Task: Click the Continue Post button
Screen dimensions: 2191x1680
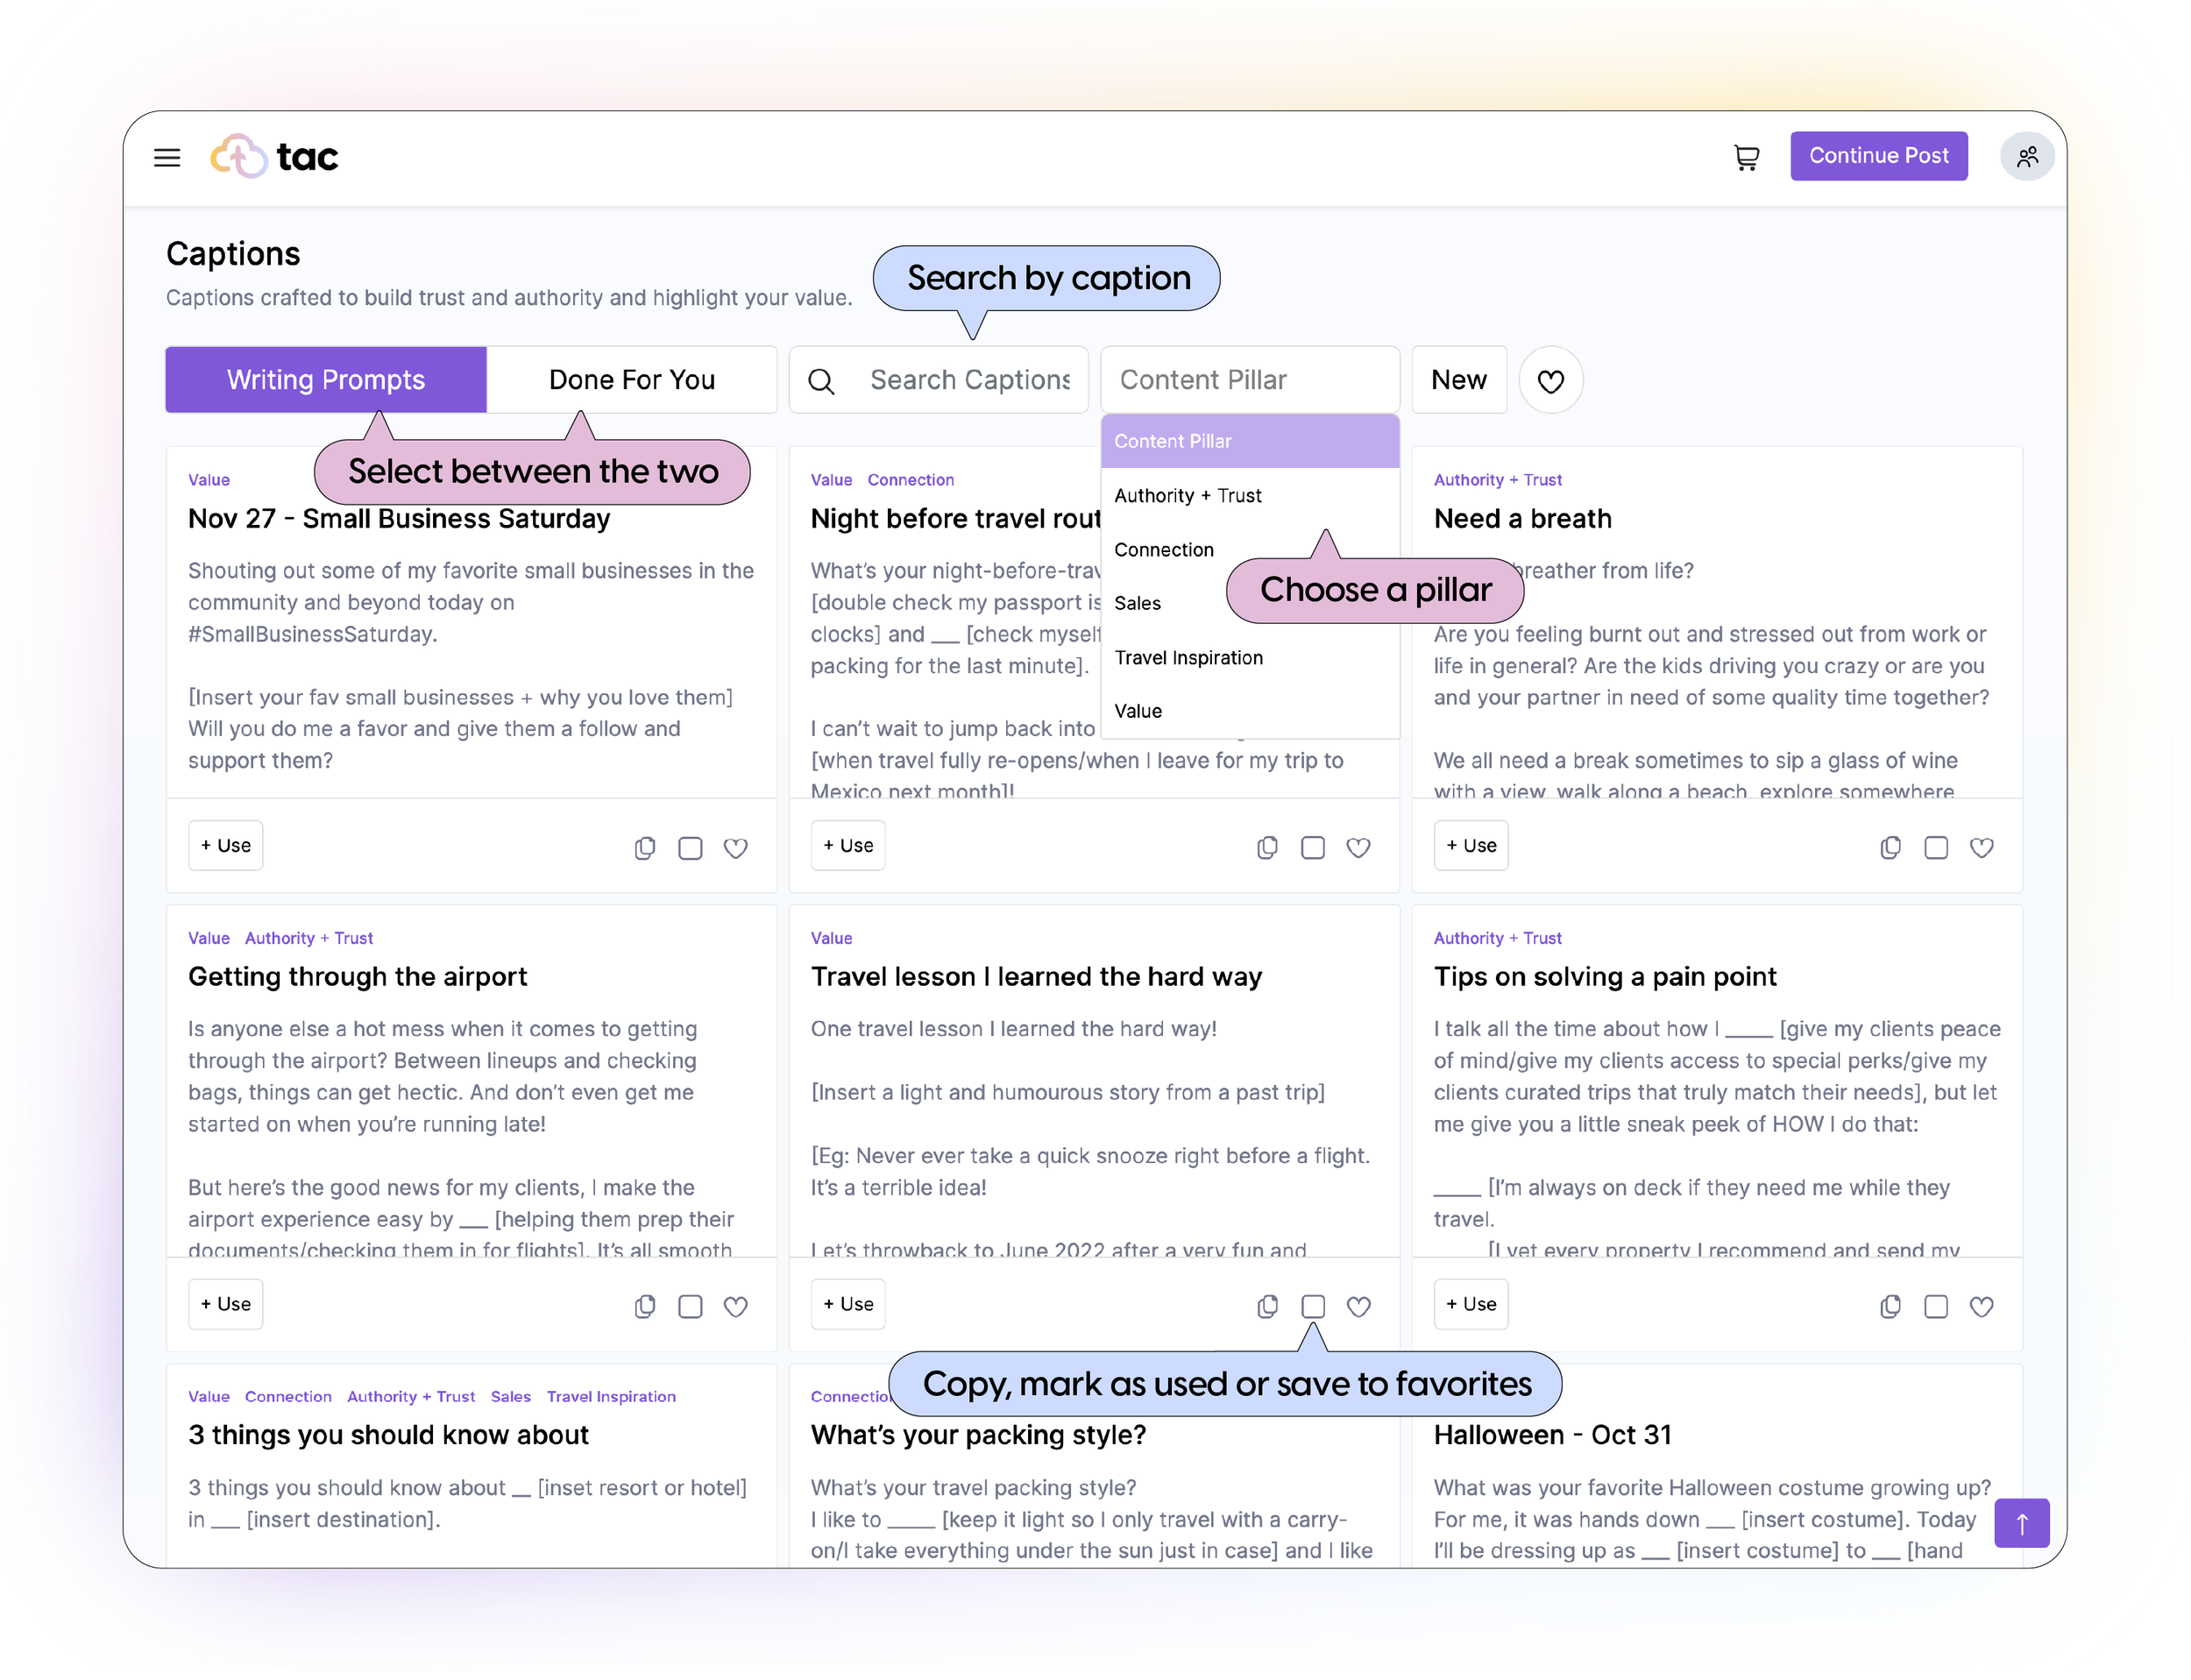Action: (x=1878, y=156)
